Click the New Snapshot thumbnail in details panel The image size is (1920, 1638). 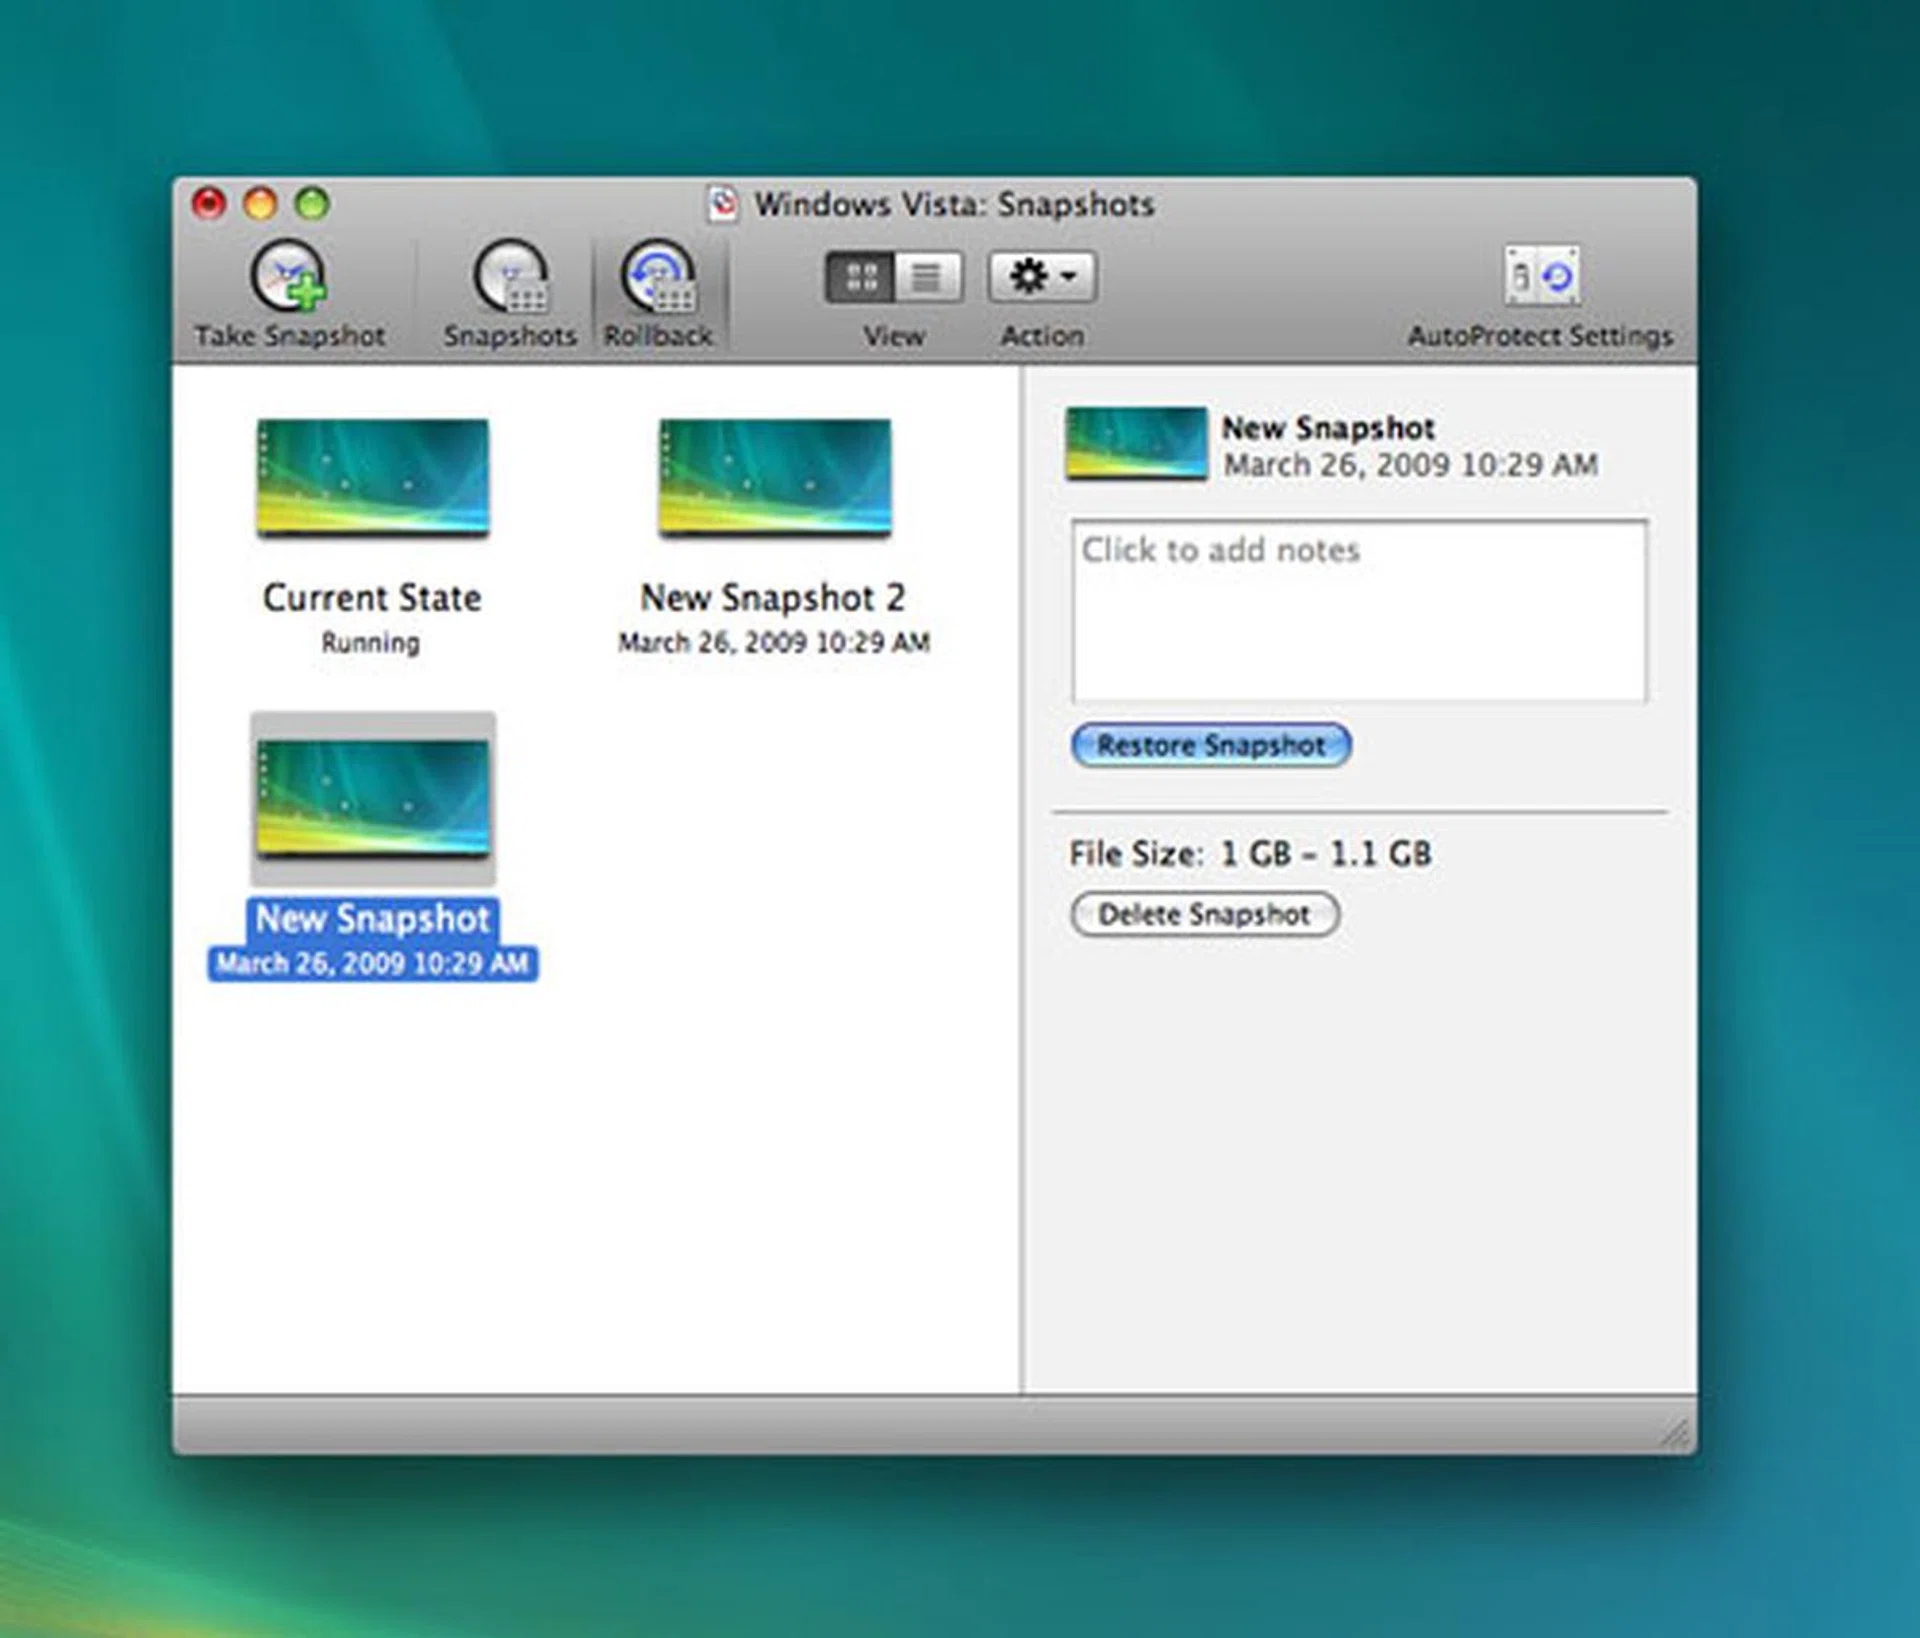tap(1135, 447)
